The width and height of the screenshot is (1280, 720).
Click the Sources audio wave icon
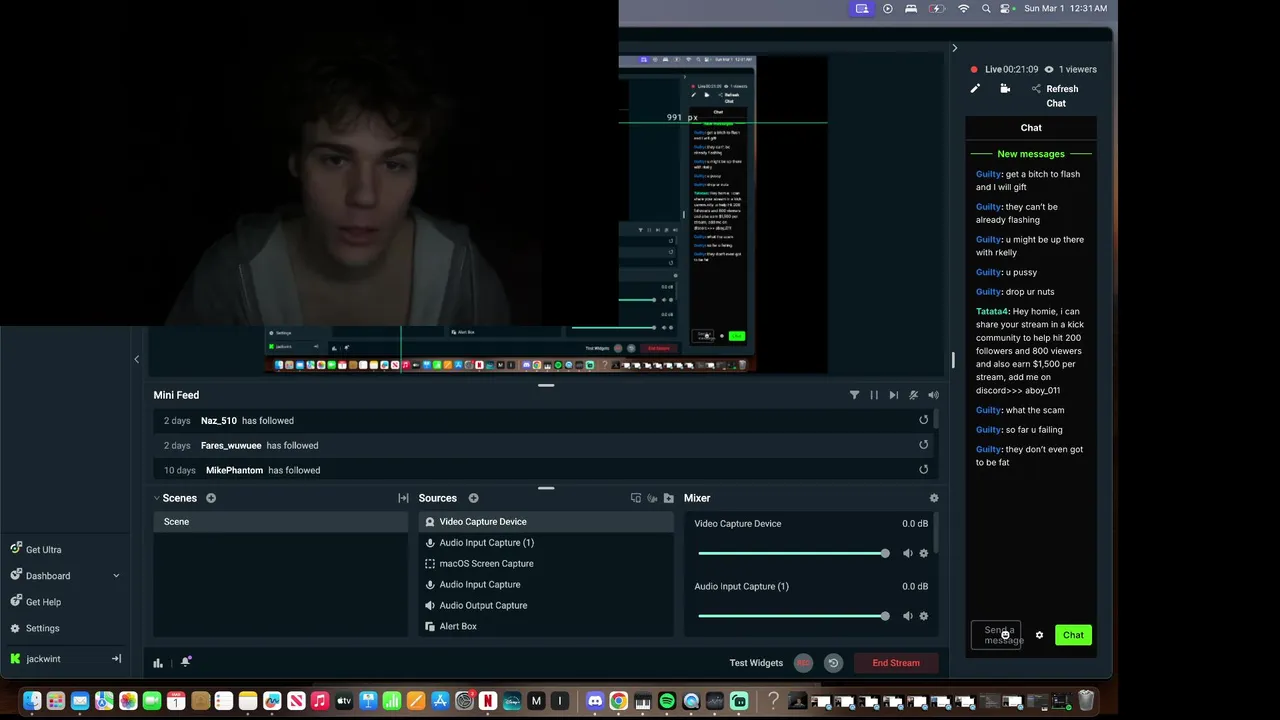click(x=652, y=498)
